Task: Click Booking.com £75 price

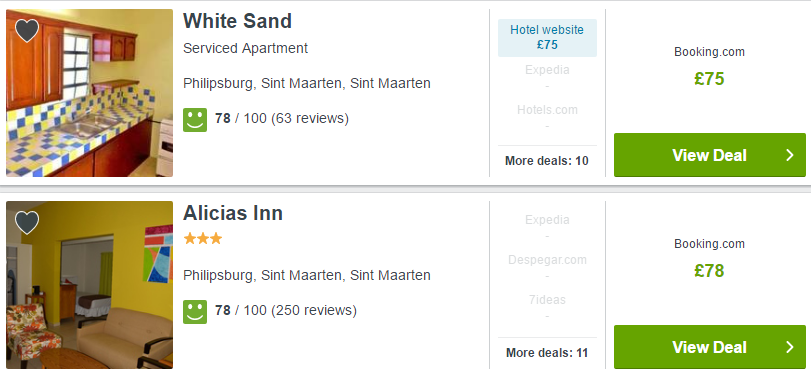Action: pos(709,79)
